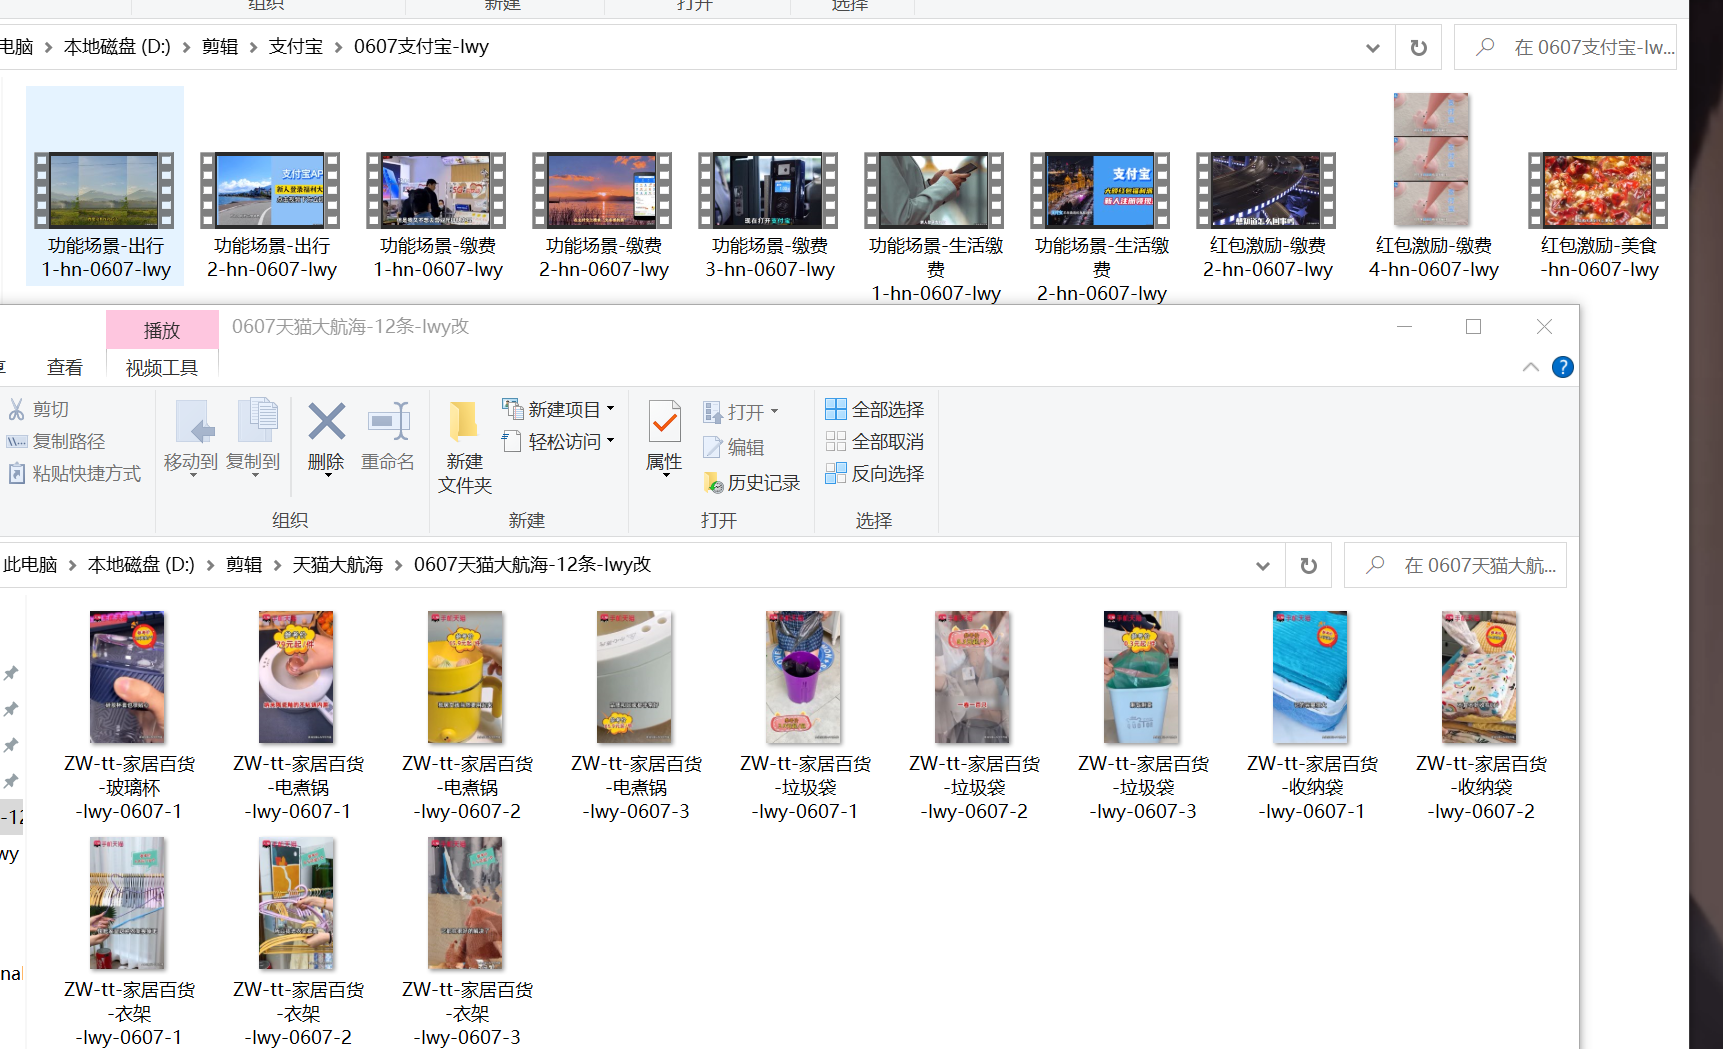Open the 视频工具 (Video Tools) tab
The width and height of the screenshot is (1723, 1049).
point(162,368)
